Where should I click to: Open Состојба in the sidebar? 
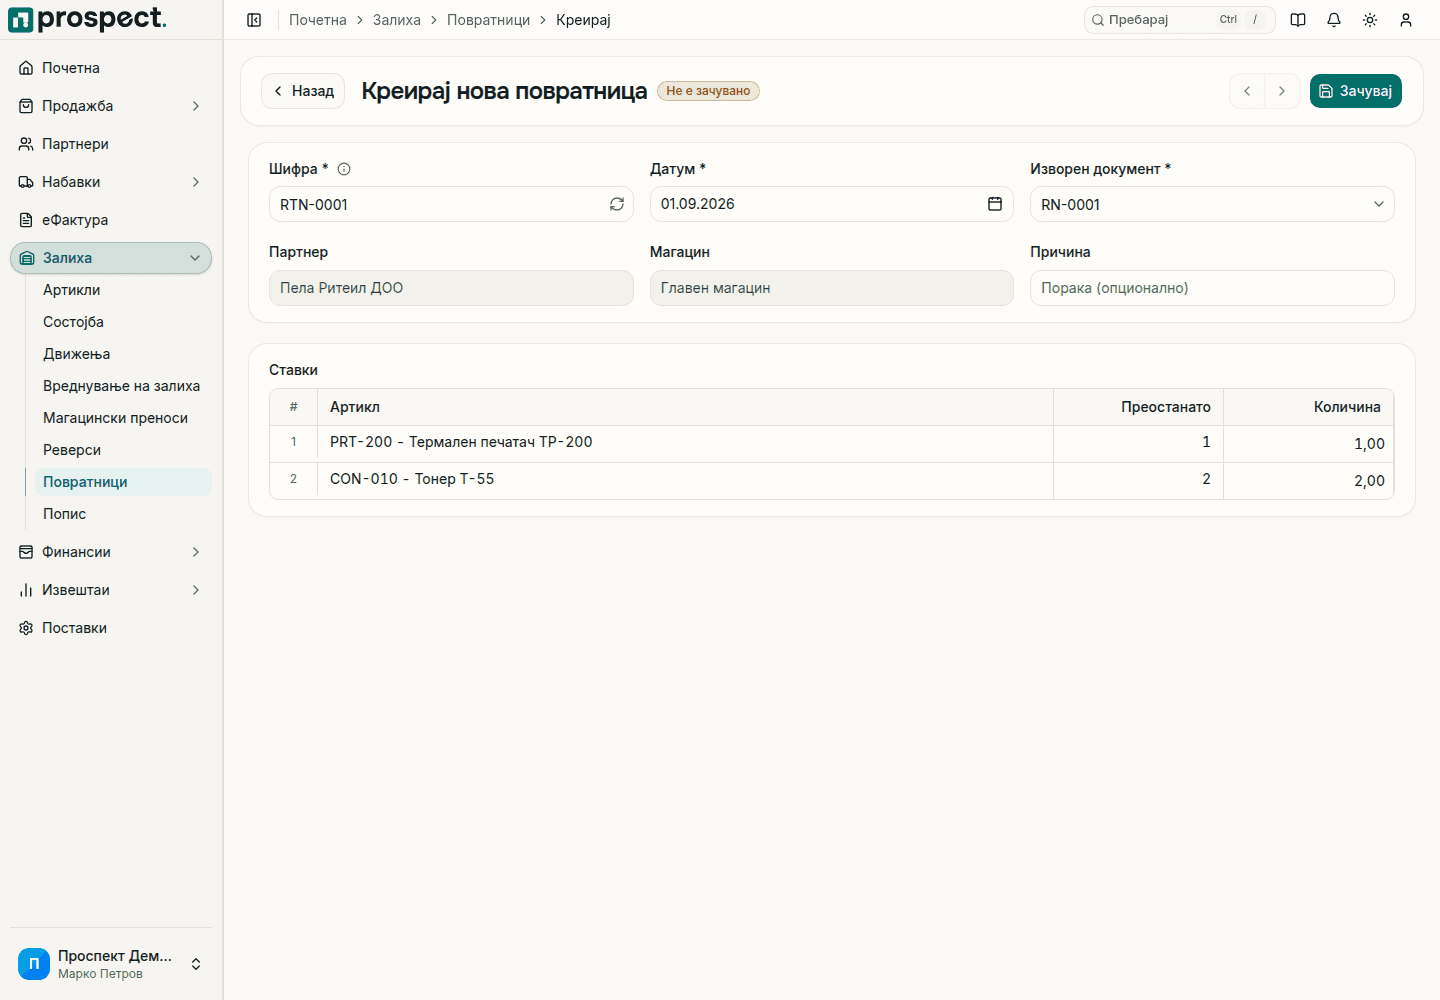pyautogui.click(x=123, y=322)
